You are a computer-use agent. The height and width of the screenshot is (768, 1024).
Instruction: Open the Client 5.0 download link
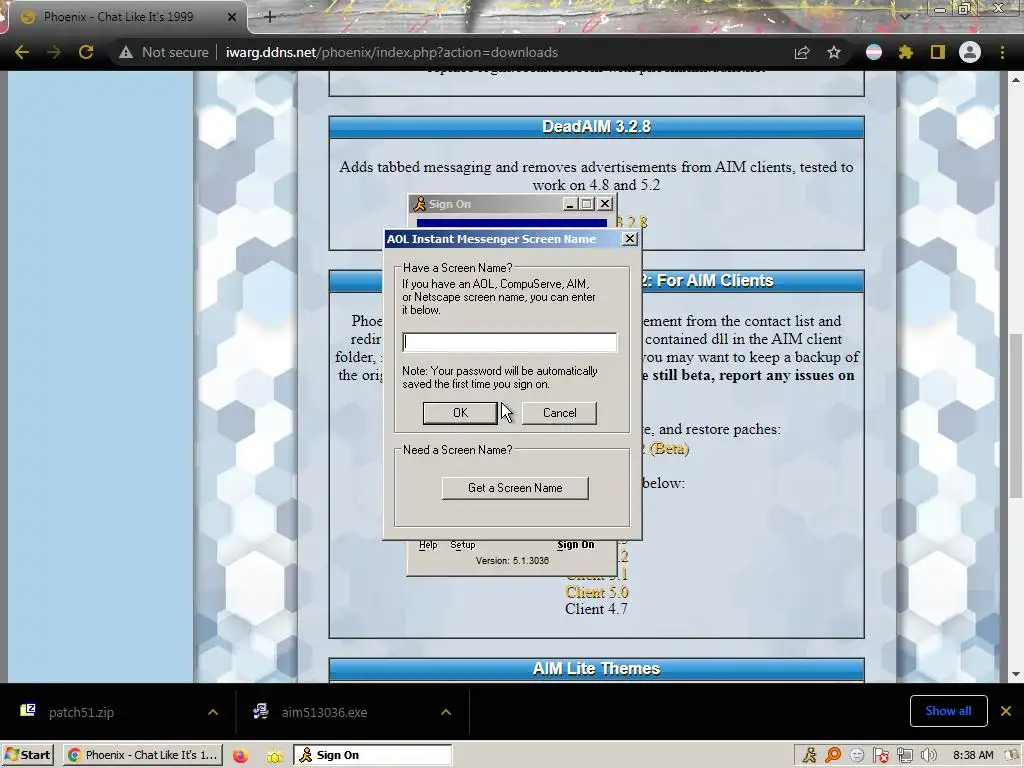click(596, 592)
